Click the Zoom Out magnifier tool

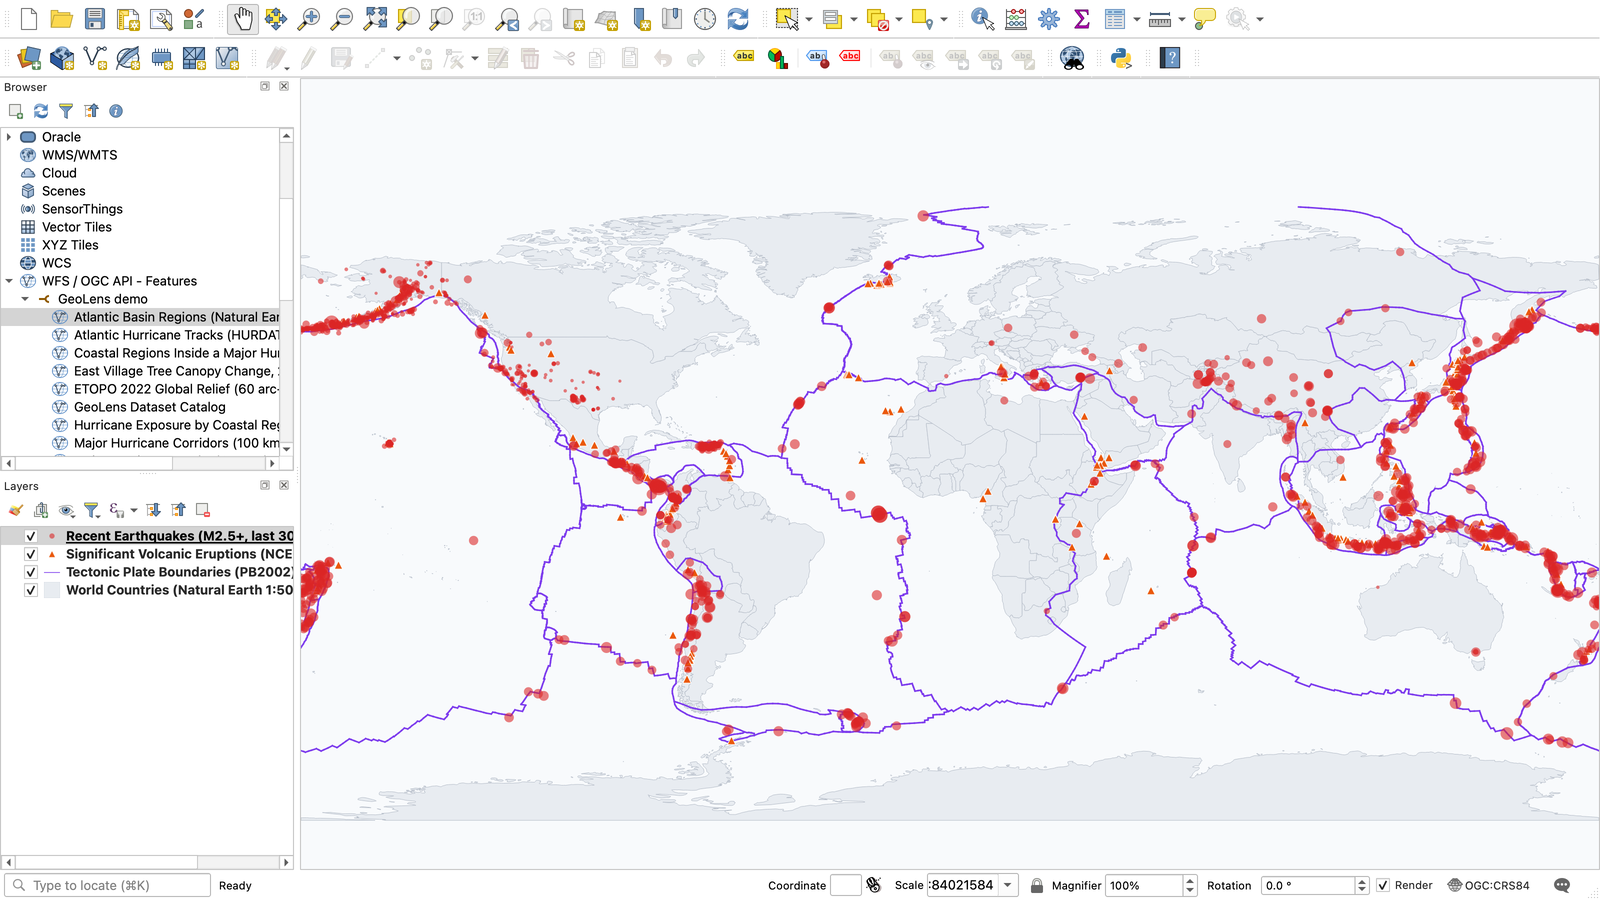pyautogui.click(x=342, y=18)
